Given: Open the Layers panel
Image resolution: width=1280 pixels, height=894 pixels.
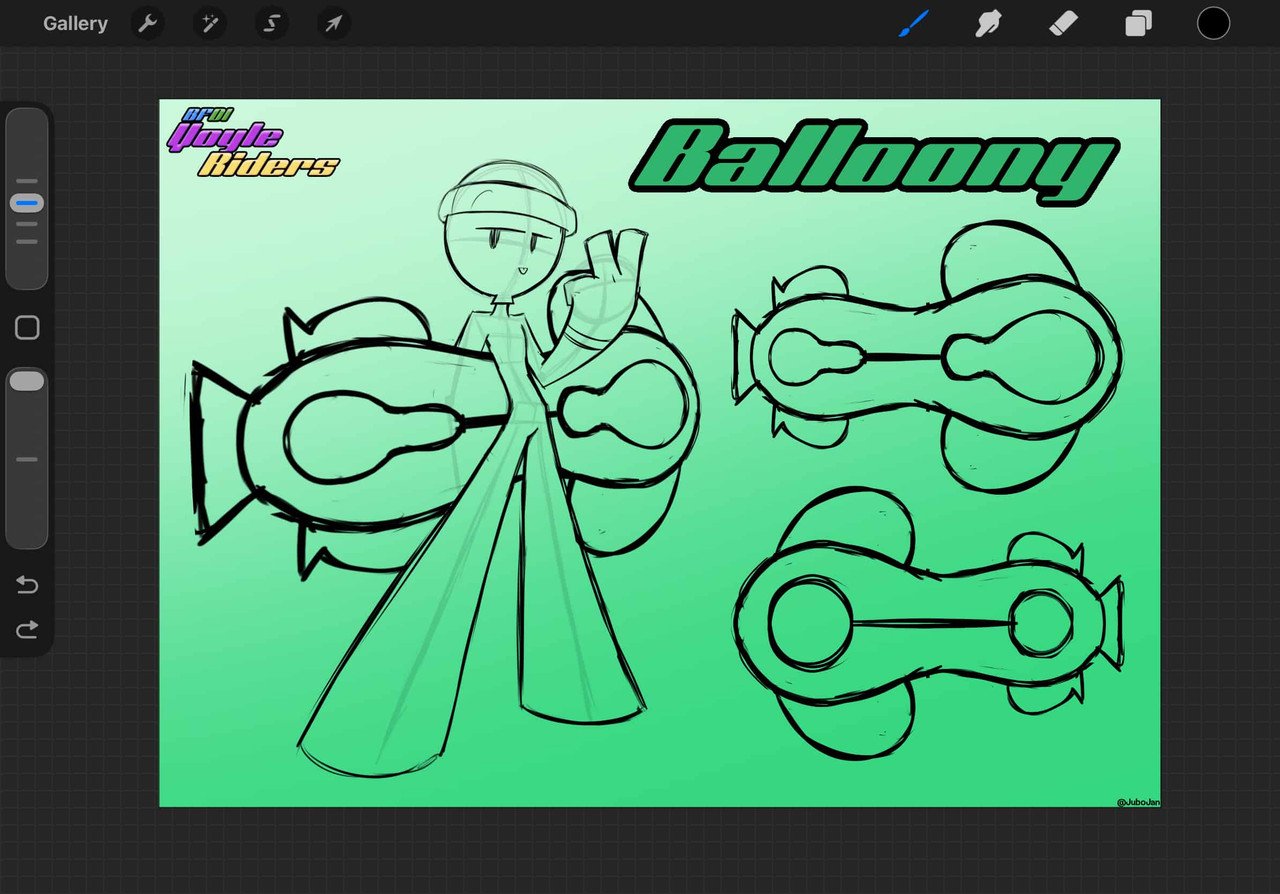Looking at the screenshot, I should click(x=1139, y=23).
